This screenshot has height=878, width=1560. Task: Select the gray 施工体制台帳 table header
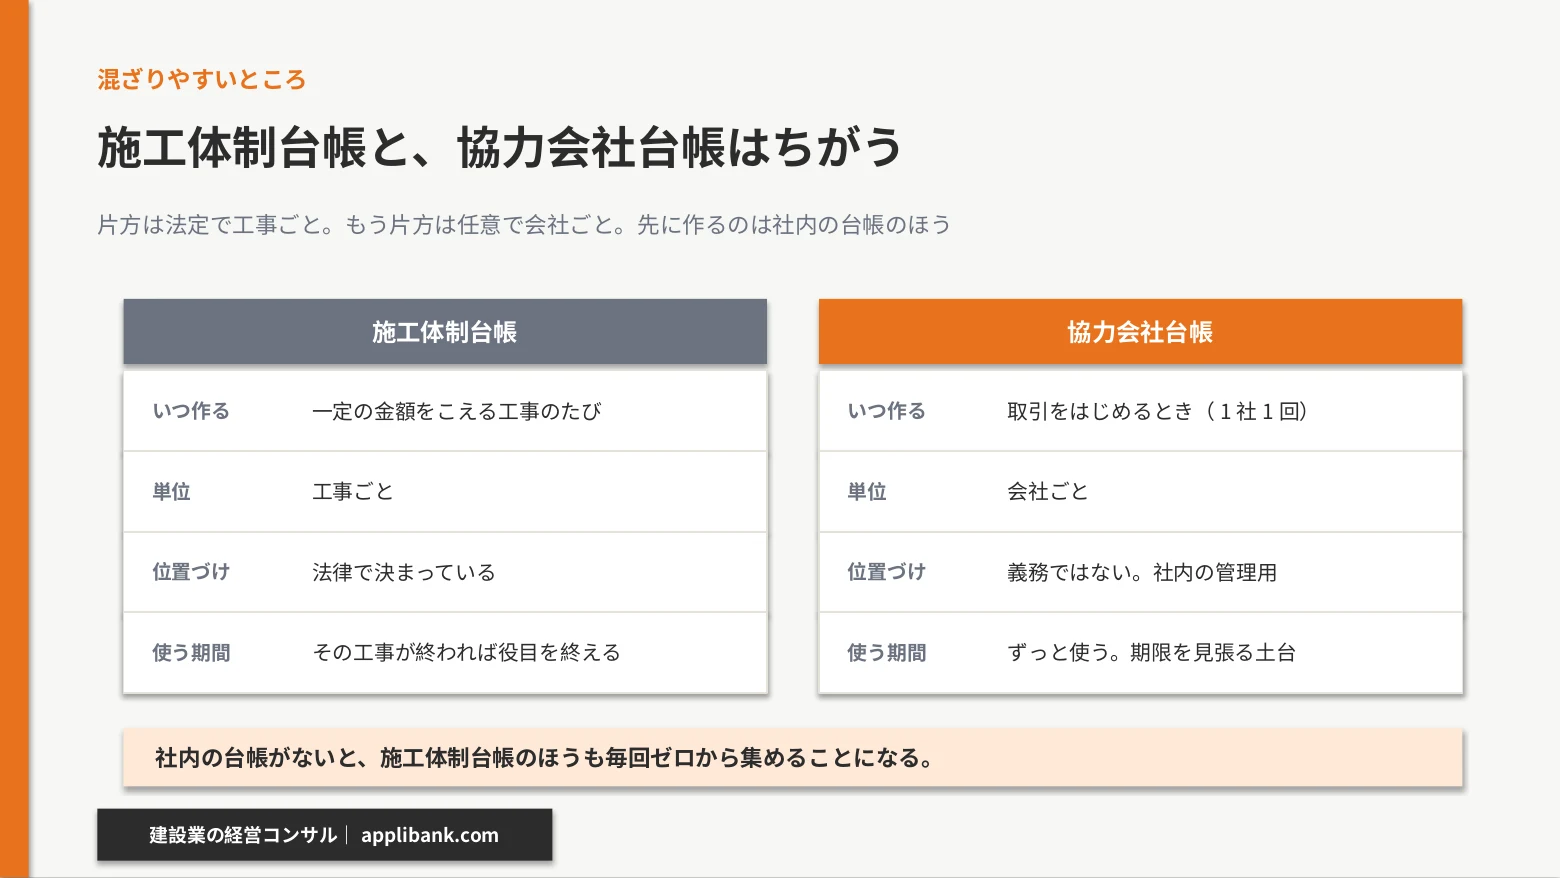coord(445,332)
